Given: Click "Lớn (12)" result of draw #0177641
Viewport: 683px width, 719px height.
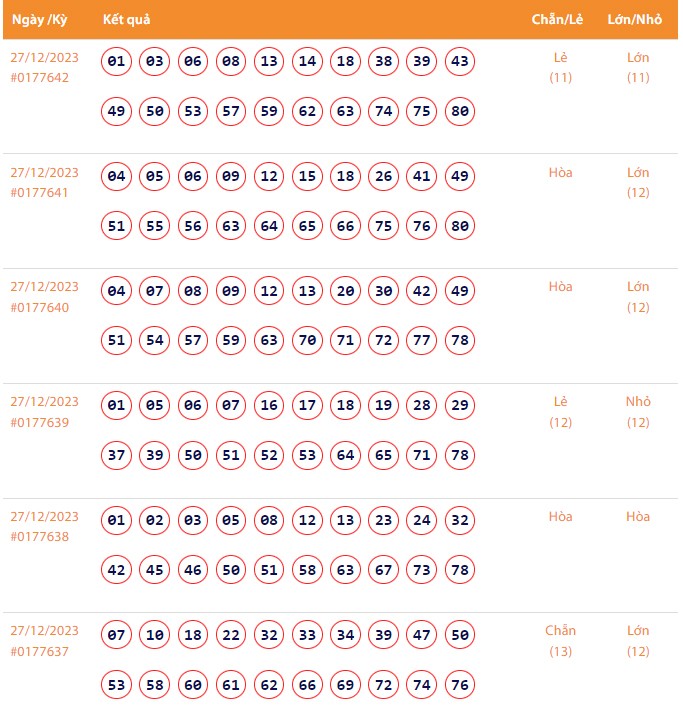Looking at the screenshot, I should [638, 182].
